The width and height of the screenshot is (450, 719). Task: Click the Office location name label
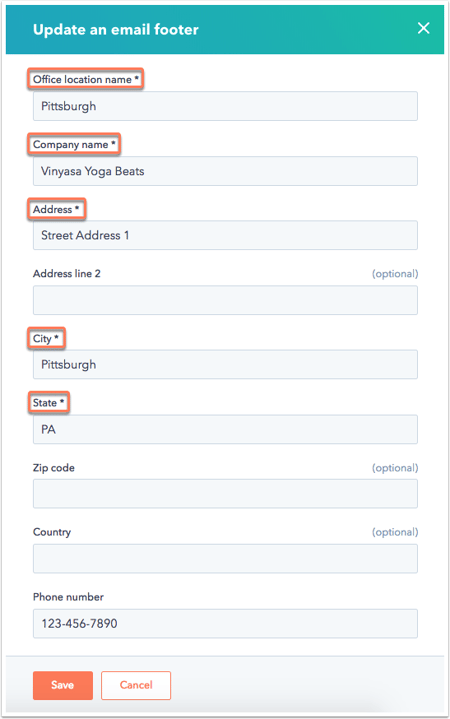(86, 79)
